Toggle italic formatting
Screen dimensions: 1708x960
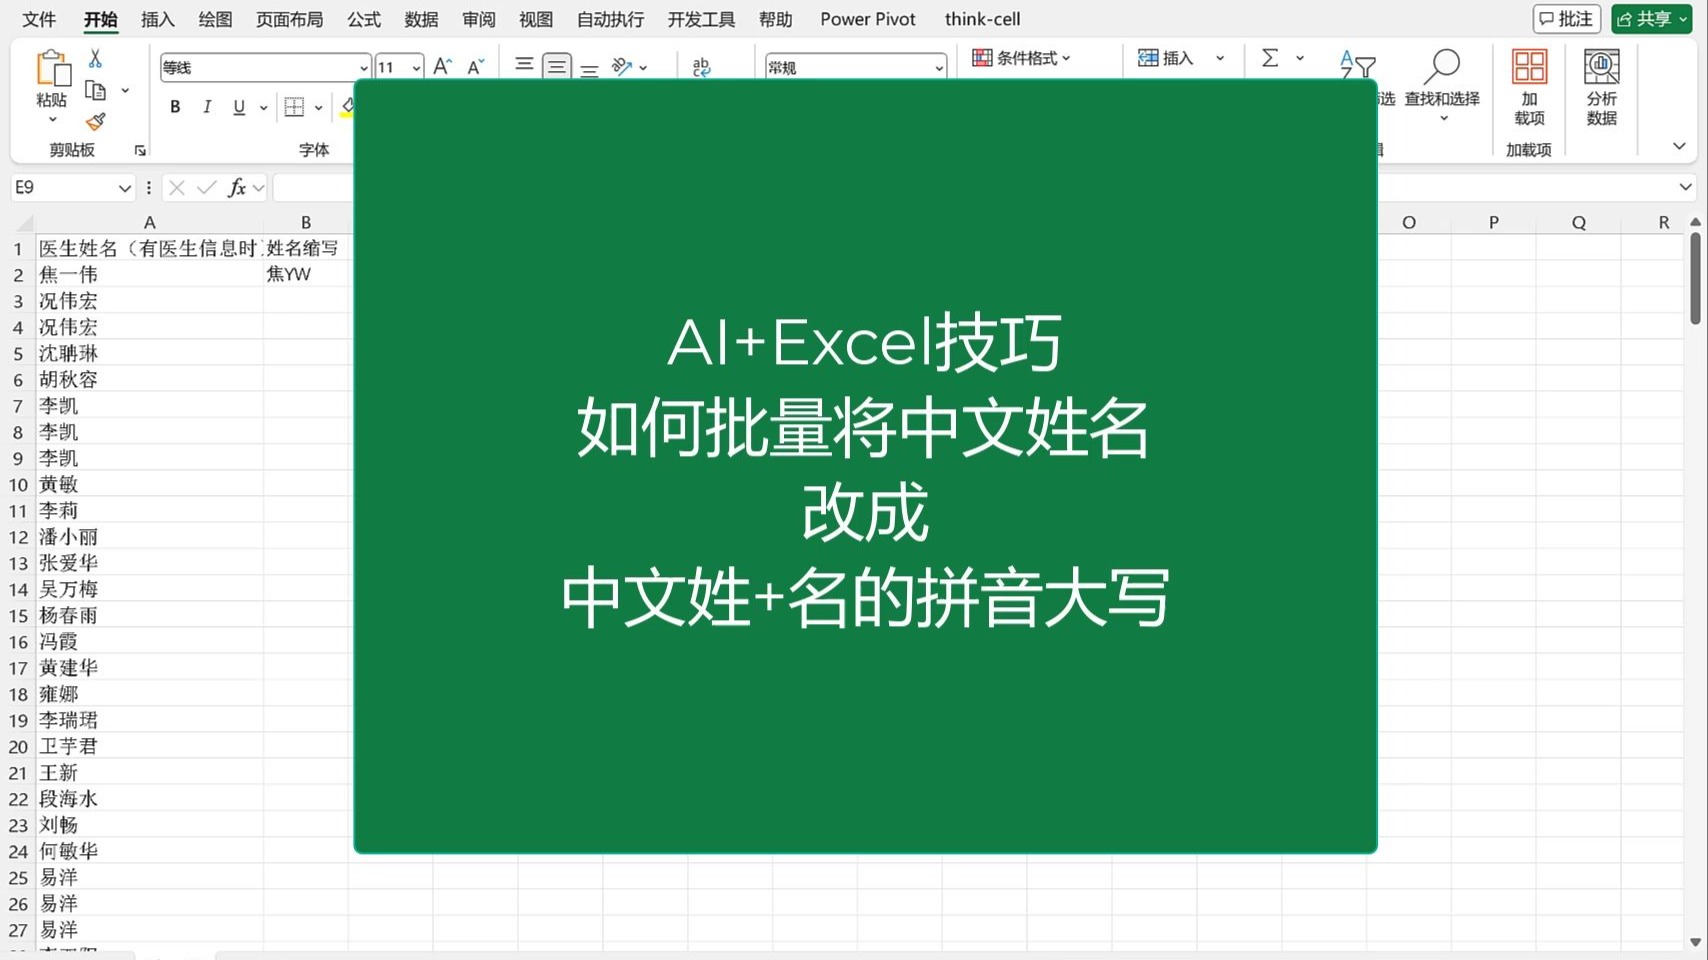coord(207,107)
